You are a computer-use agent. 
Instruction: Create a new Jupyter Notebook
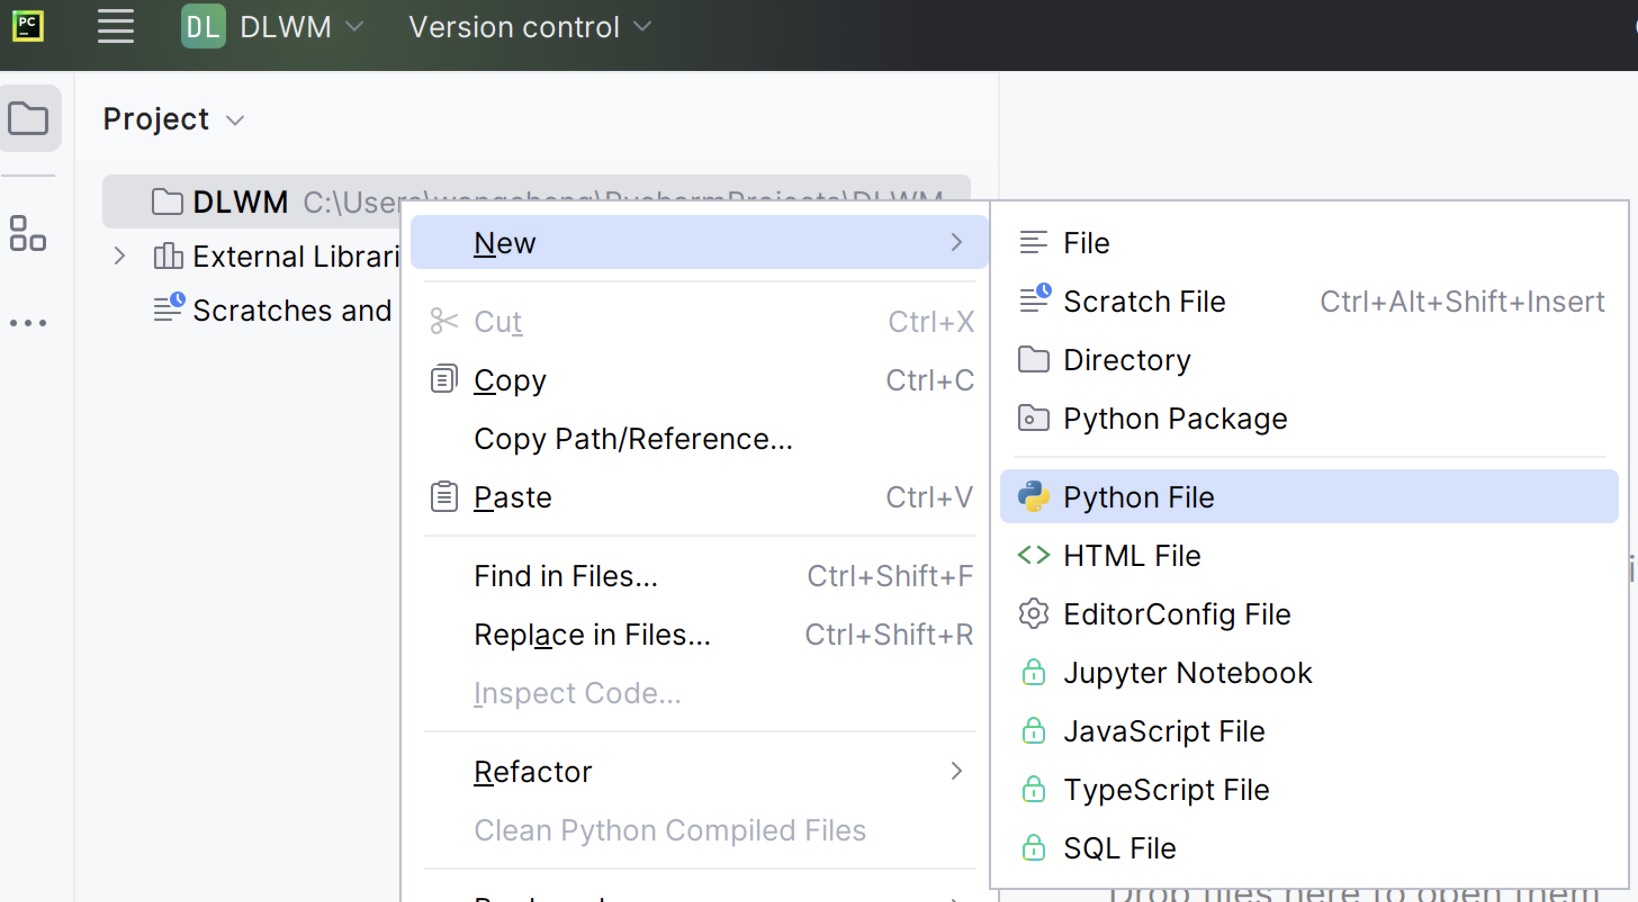(1309, 672)
